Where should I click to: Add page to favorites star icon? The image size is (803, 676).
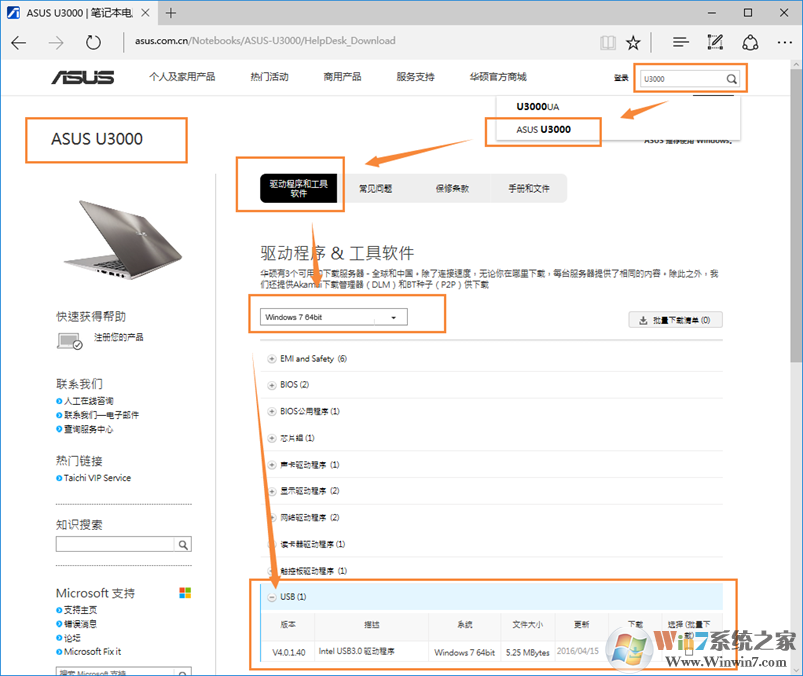pos(633,42)
